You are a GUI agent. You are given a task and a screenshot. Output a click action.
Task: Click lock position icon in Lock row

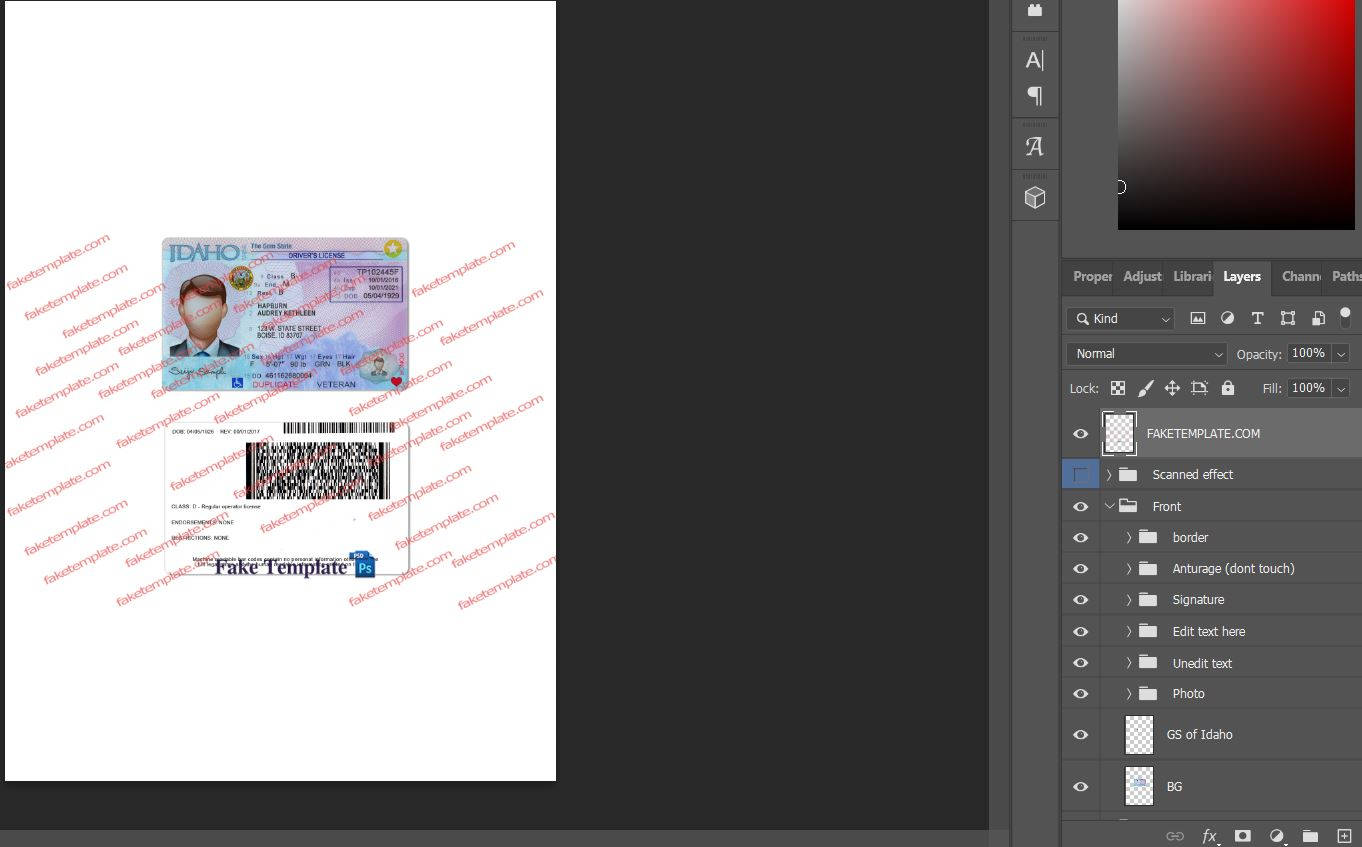click(1172, 388)
